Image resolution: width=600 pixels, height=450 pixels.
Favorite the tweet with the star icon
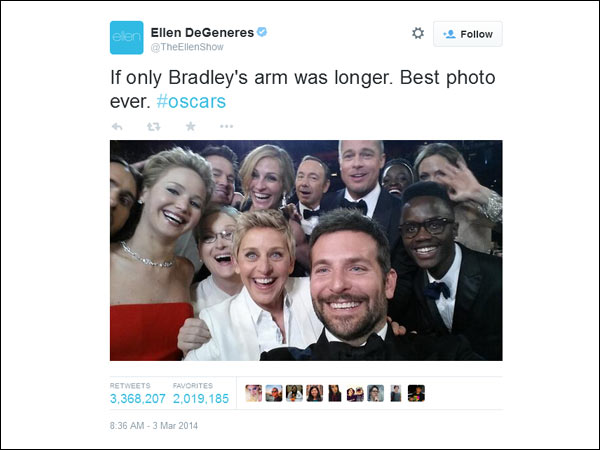click(x=191, y=126)
